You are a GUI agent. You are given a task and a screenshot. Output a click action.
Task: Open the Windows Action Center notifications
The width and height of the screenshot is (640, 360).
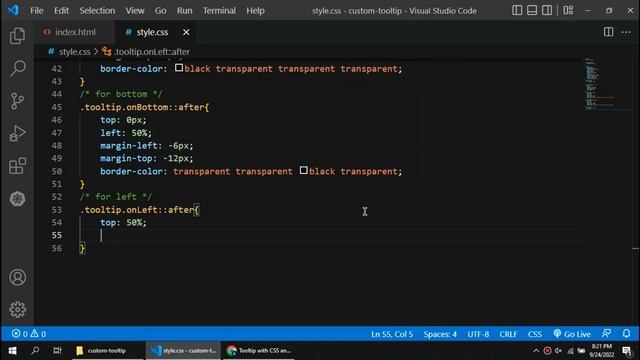[627, 351]
